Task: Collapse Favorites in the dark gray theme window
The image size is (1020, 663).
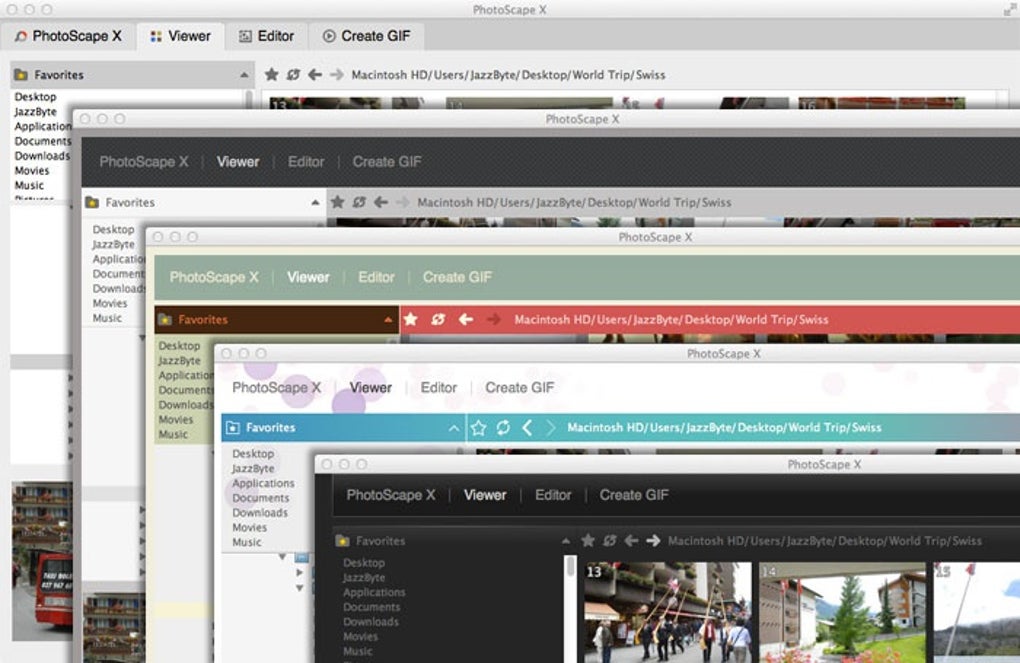Action: [x=315, y=202]
